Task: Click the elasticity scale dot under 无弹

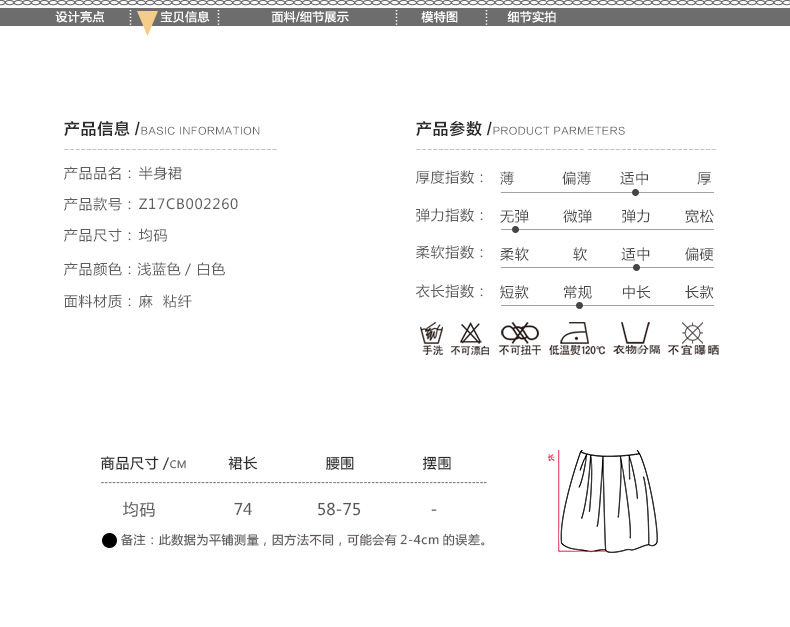Action: [x=515, y=230]
